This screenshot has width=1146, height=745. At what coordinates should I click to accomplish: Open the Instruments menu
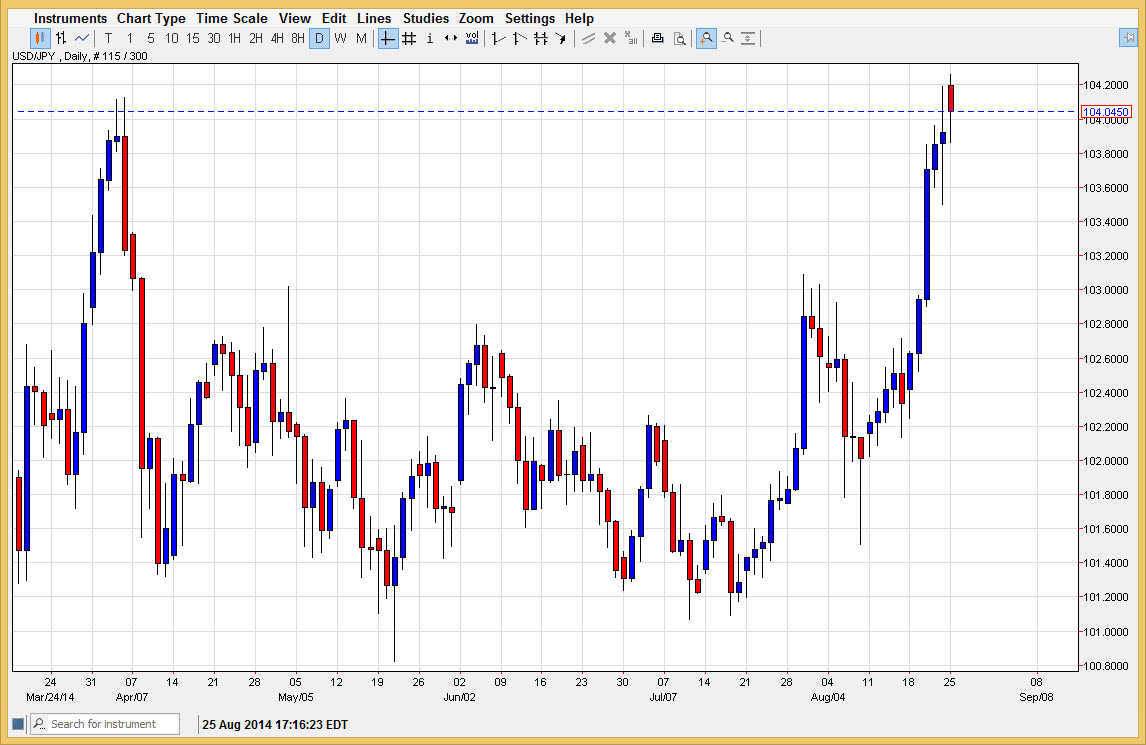(x=70, y=18)
